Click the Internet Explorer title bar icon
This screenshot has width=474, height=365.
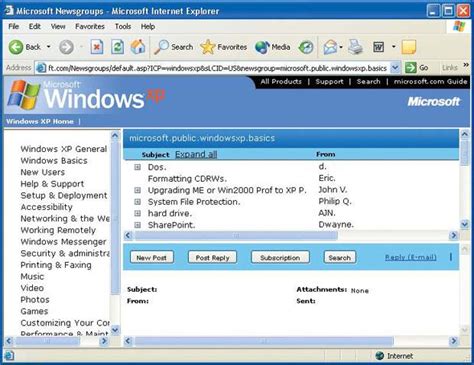(x=9, y=11)
